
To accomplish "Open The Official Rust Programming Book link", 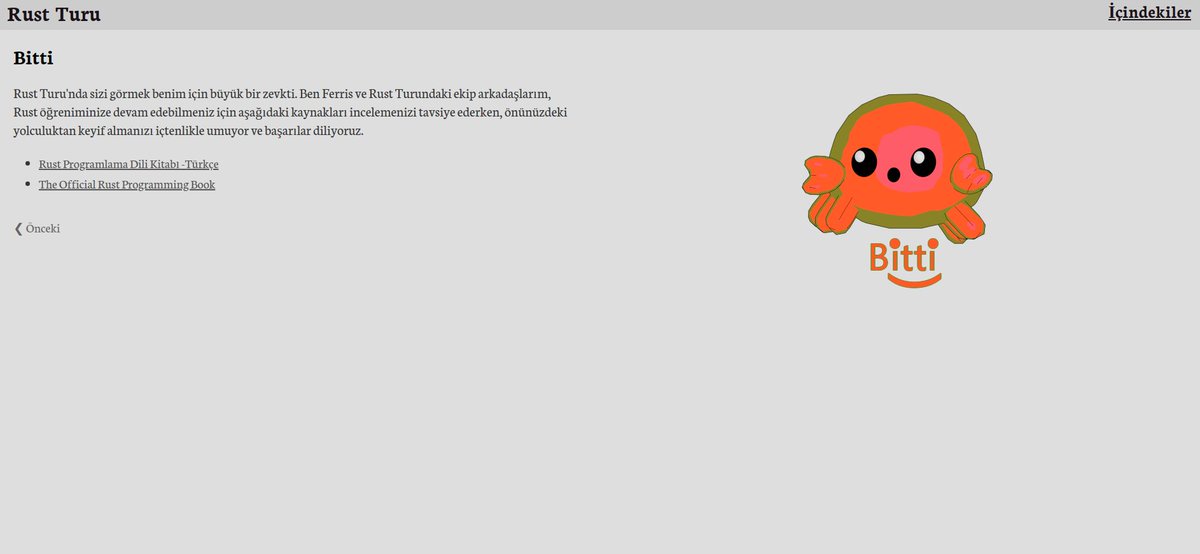I will (x=127, y=185).
